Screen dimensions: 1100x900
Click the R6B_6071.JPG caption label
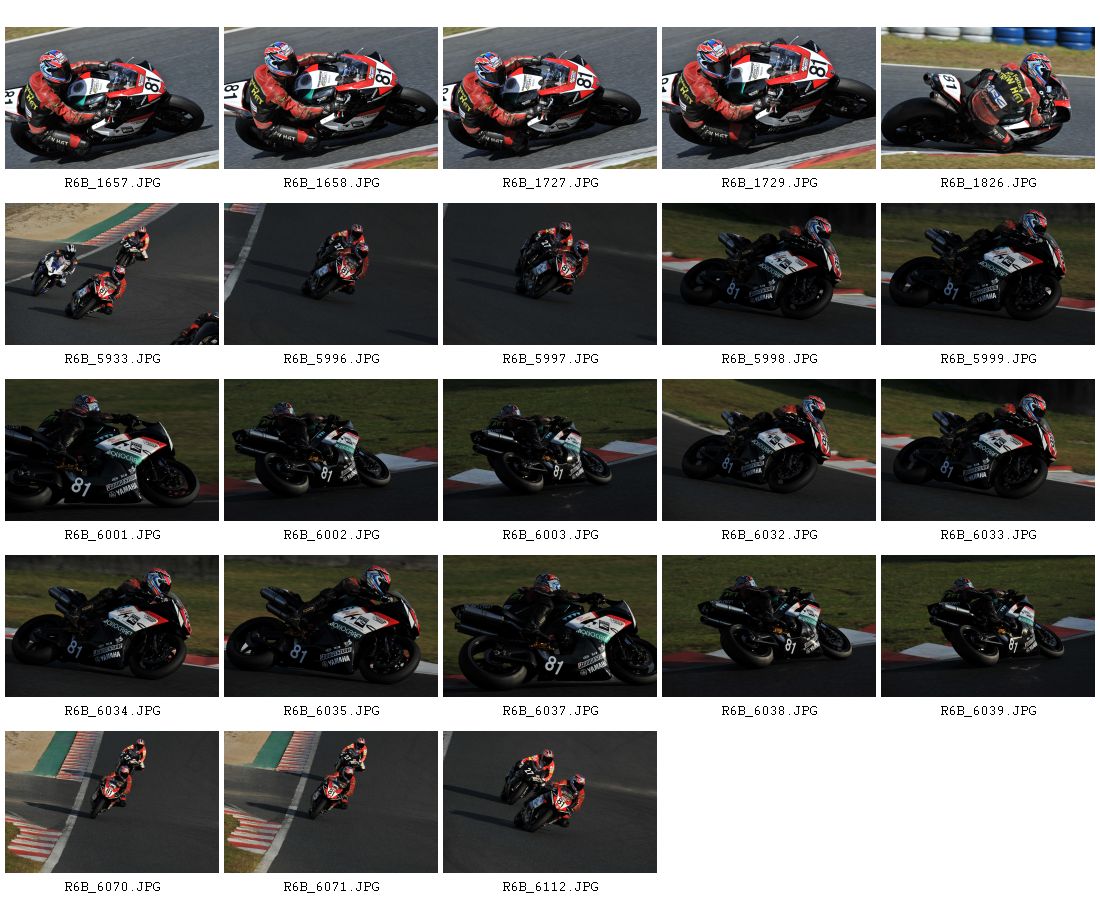tap(331, 887)
